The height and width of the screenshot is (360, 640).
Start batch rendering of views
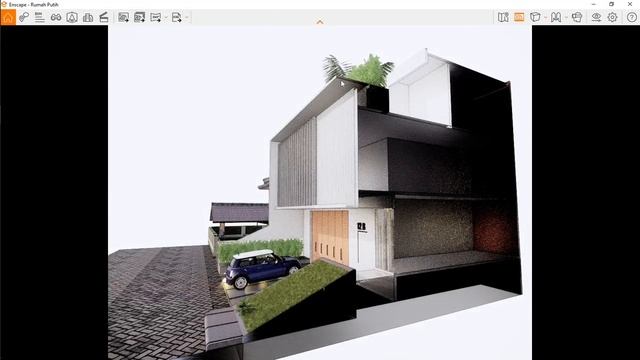pos(140,17)
